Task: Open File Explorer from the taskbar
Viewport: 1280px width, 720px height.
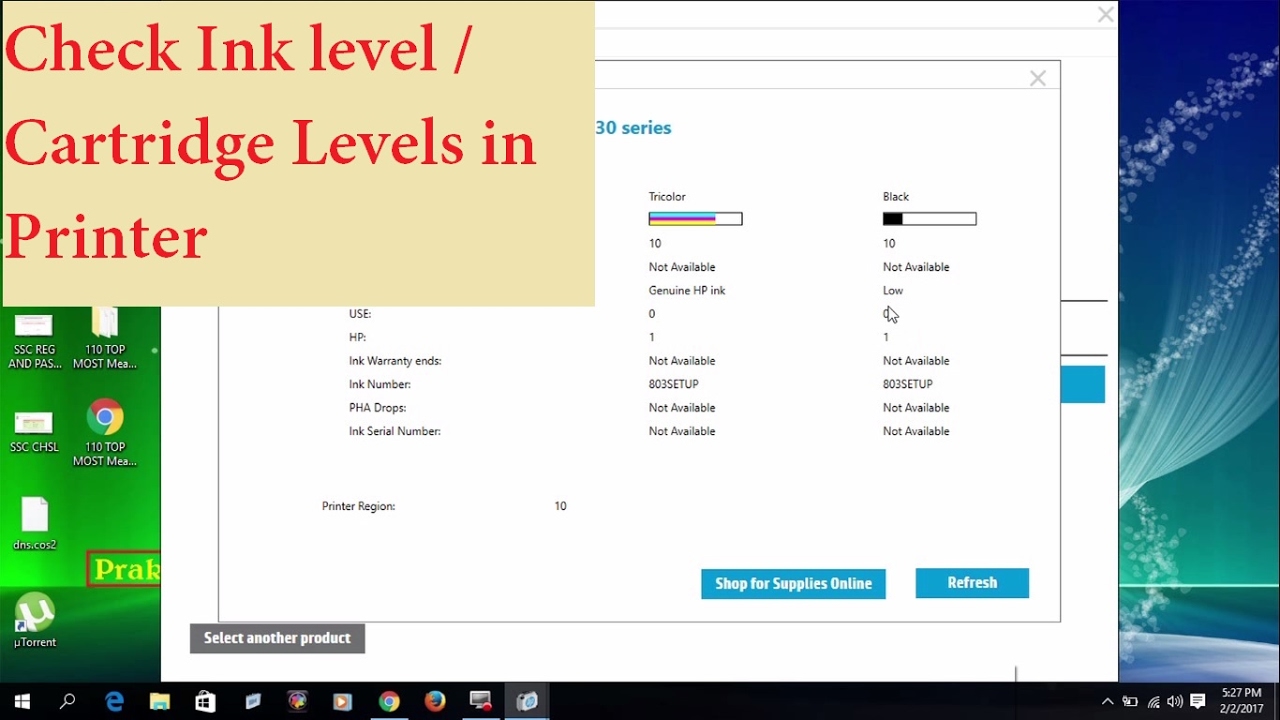Action: 160,702
